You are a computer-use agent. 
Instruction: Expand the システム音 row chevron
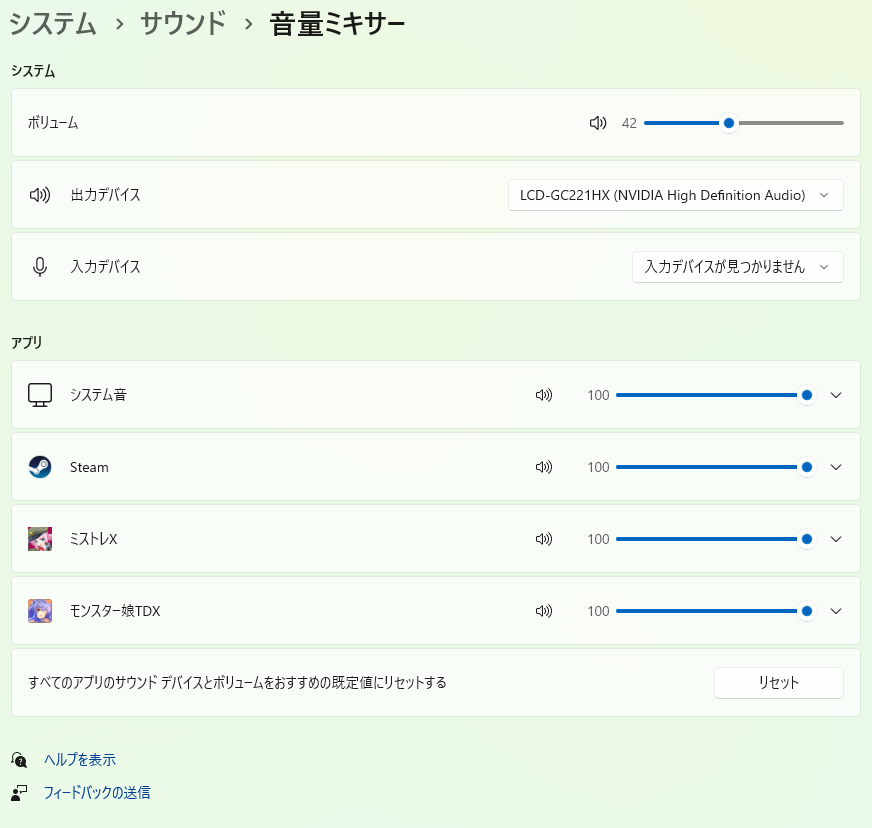(x=836, y=395)
